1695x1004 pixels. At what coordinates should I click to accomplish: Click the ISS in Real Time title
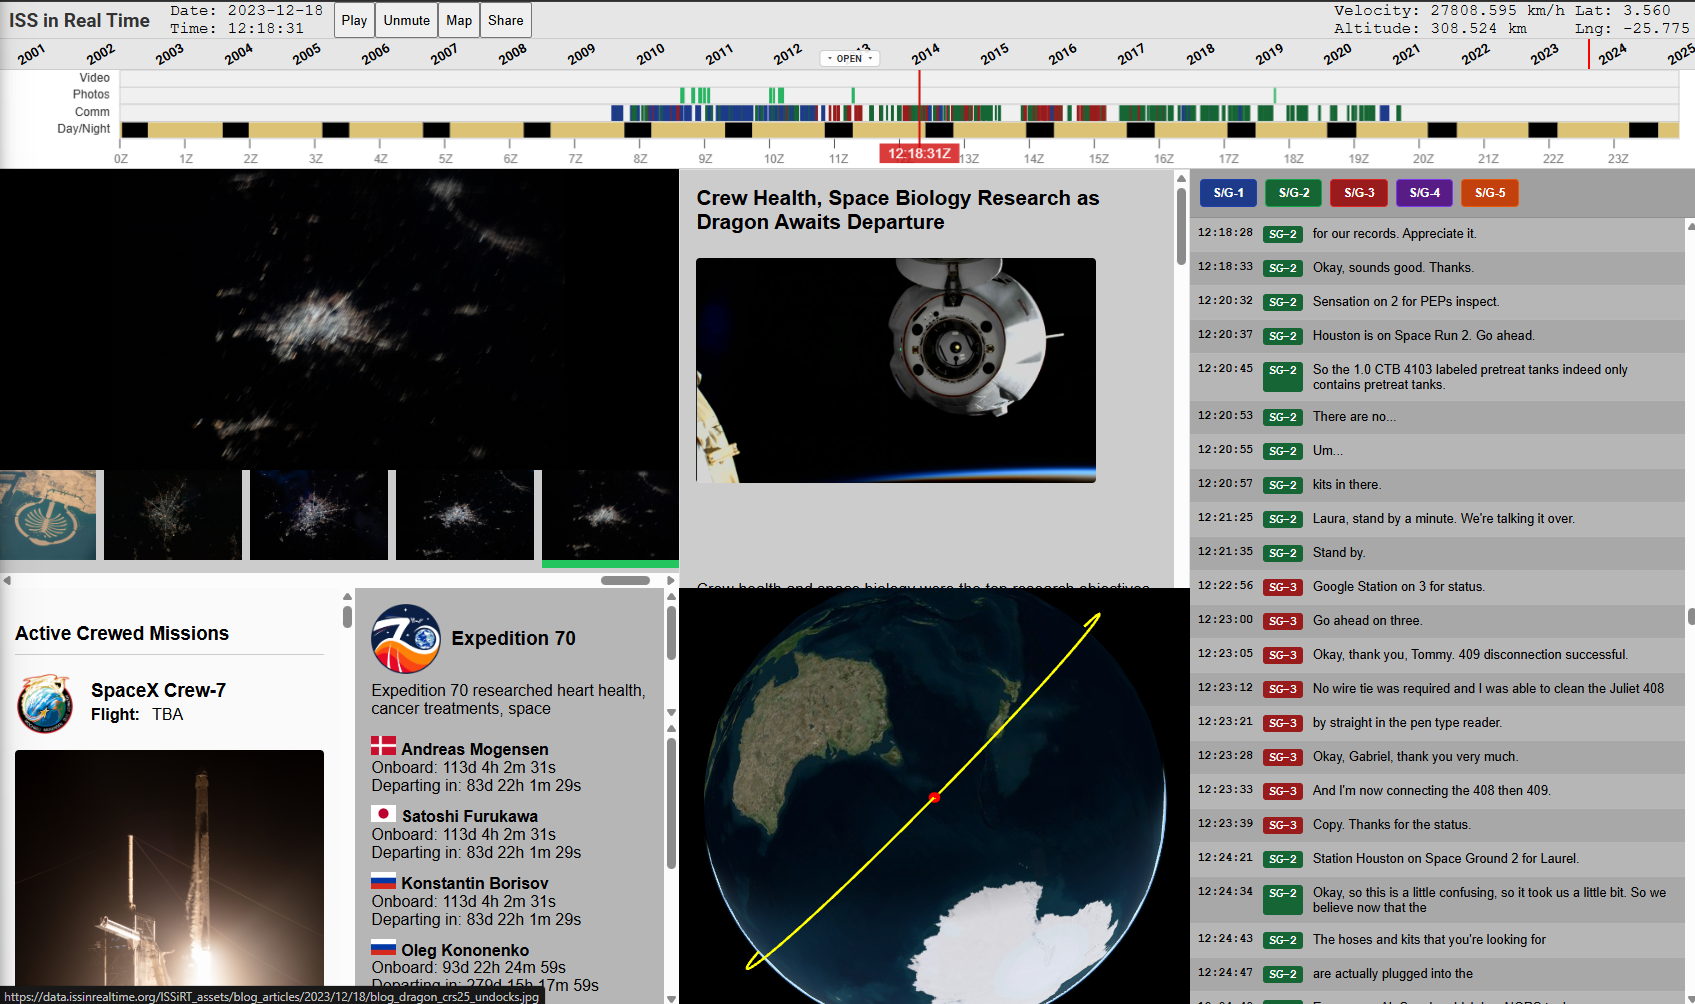point(79,20)
